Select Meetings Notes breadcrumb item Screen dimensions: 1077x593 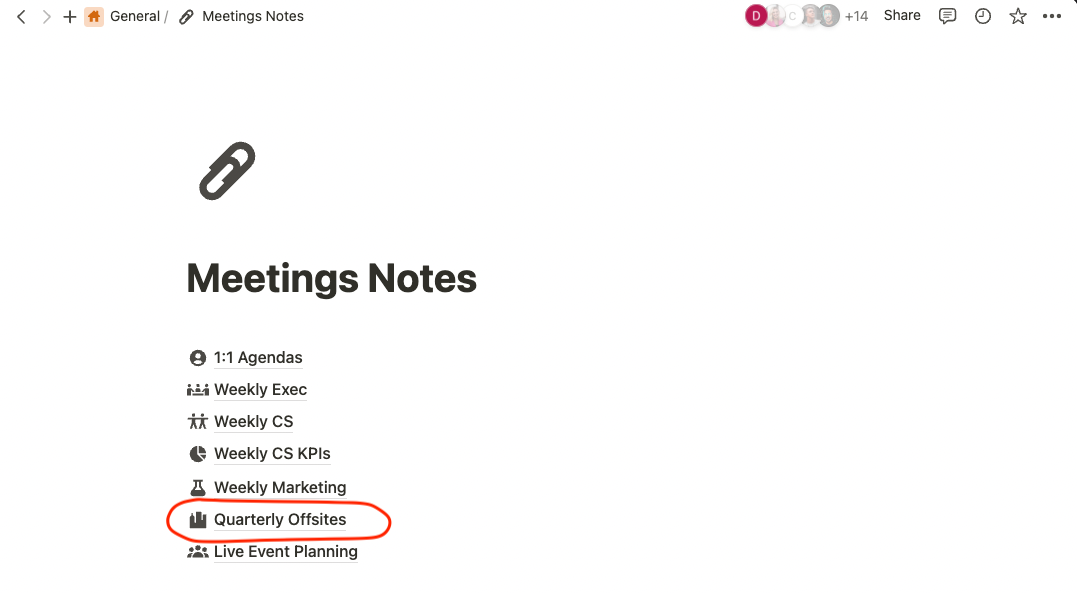pyautogui.click(x=253, y=16)
